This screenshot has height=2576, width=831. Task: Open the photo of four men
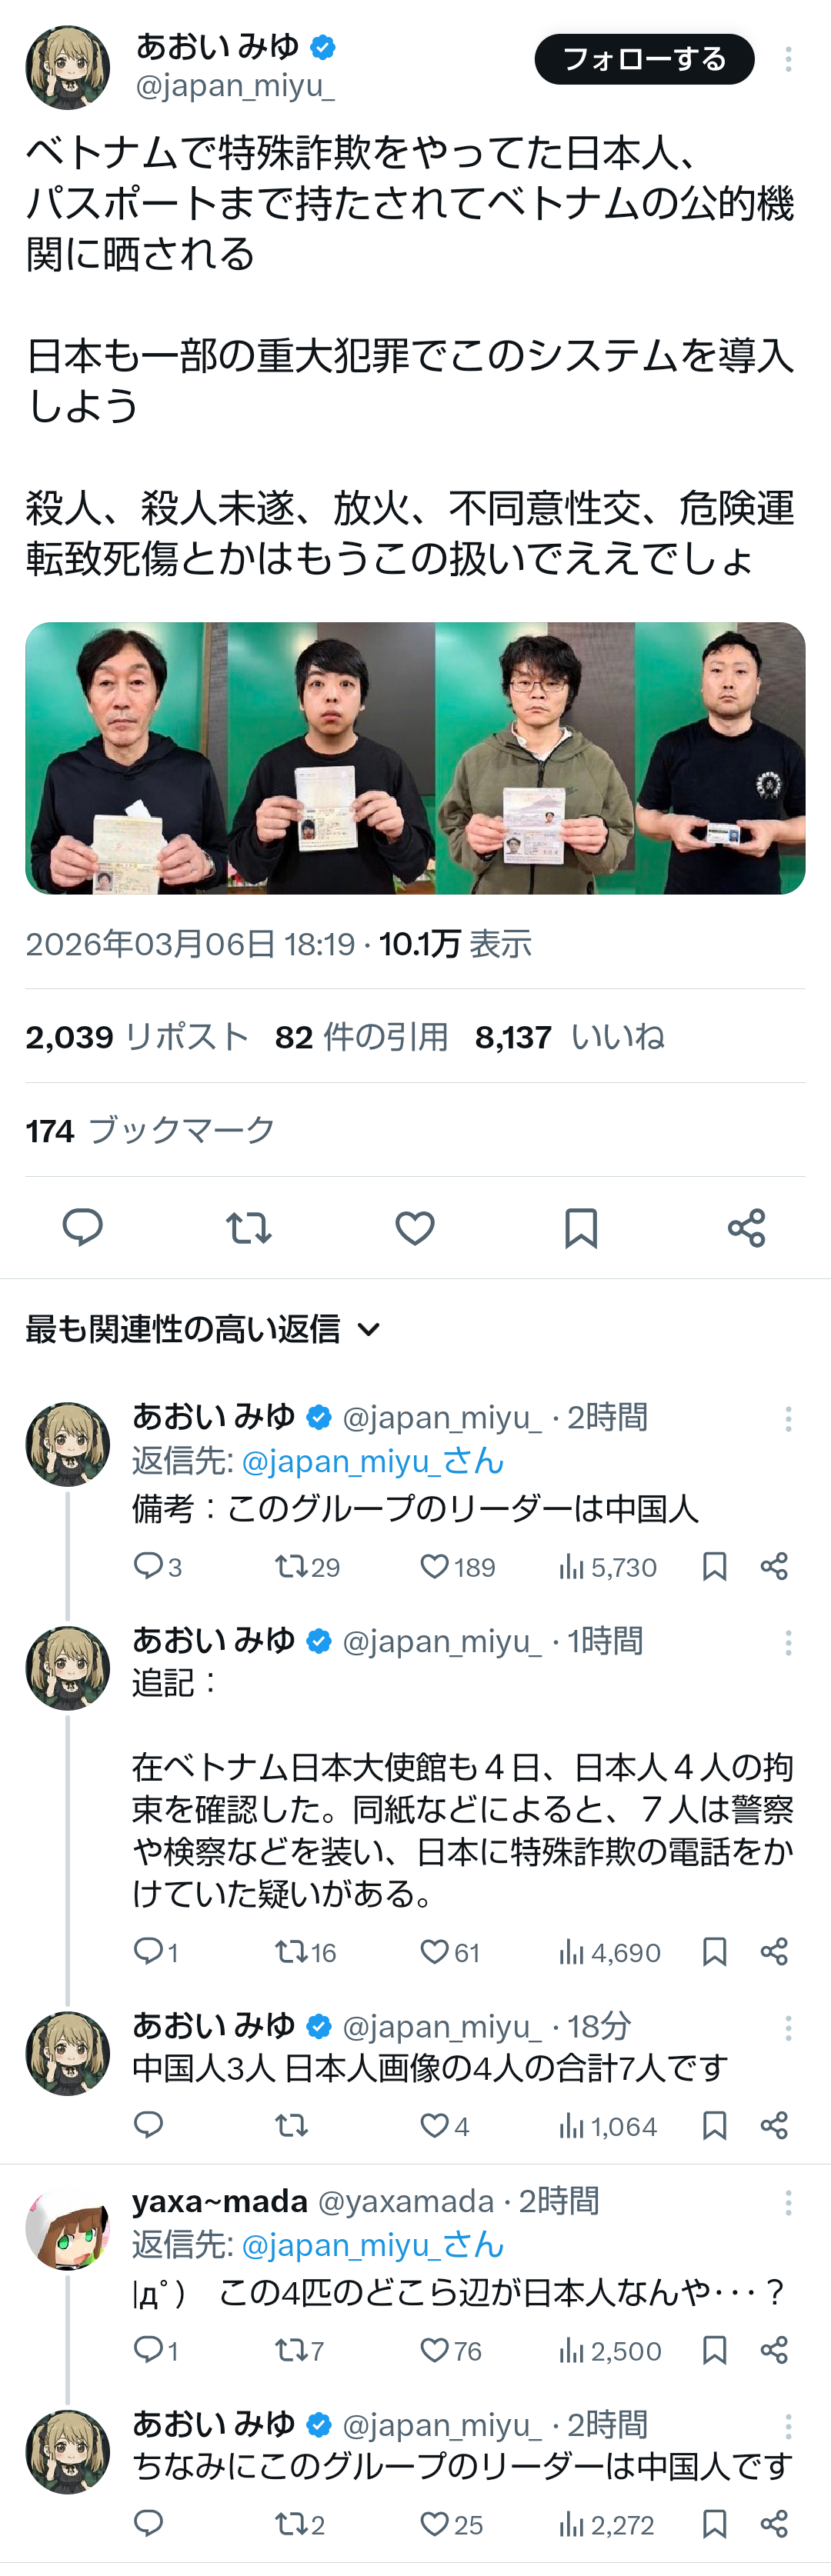coord(415,758)
